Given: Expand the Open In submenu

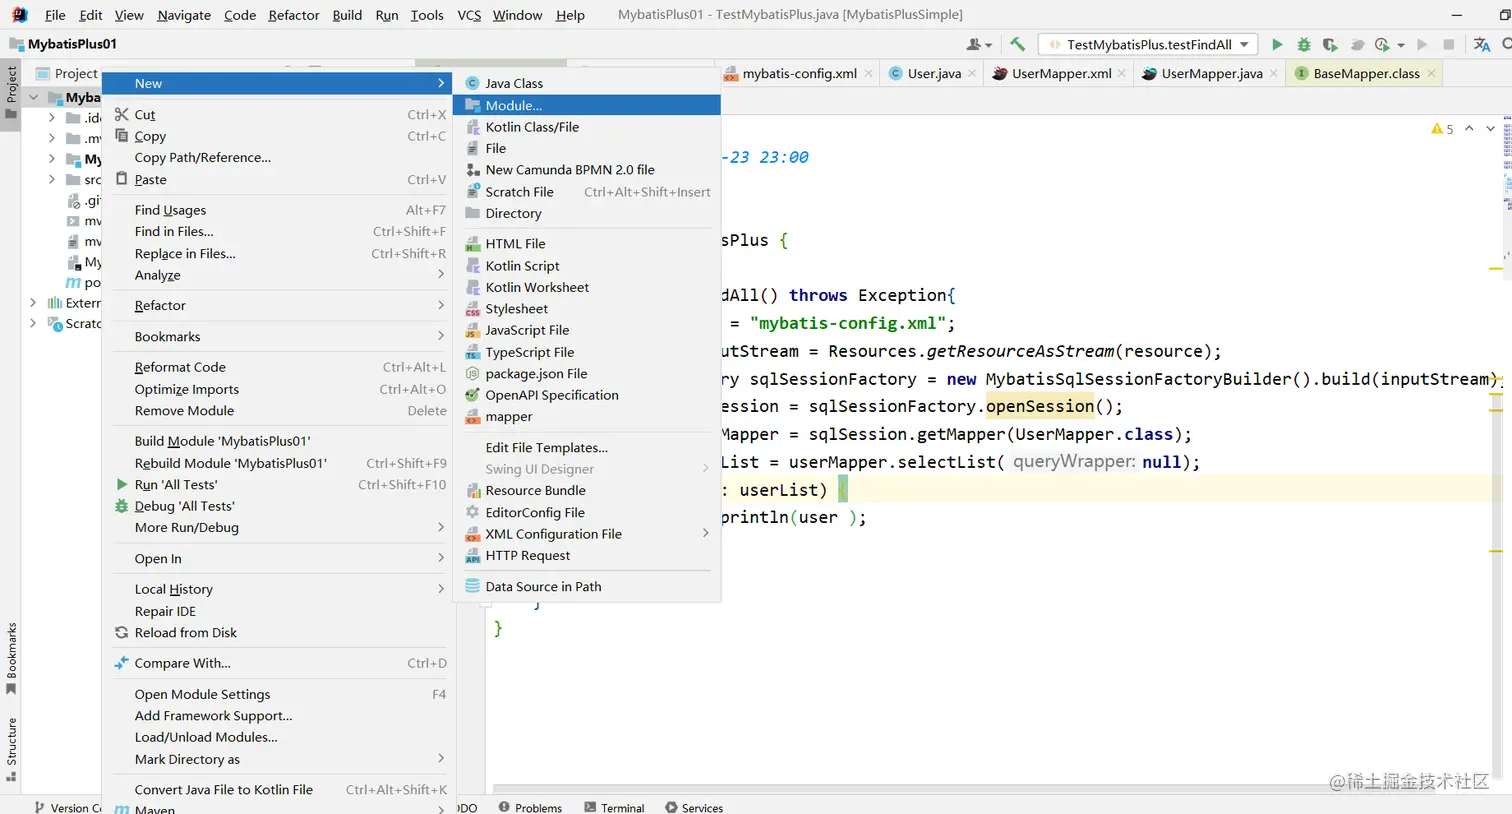Looking at the screenshot, I should pyautogui.click(x=279, y=558).
